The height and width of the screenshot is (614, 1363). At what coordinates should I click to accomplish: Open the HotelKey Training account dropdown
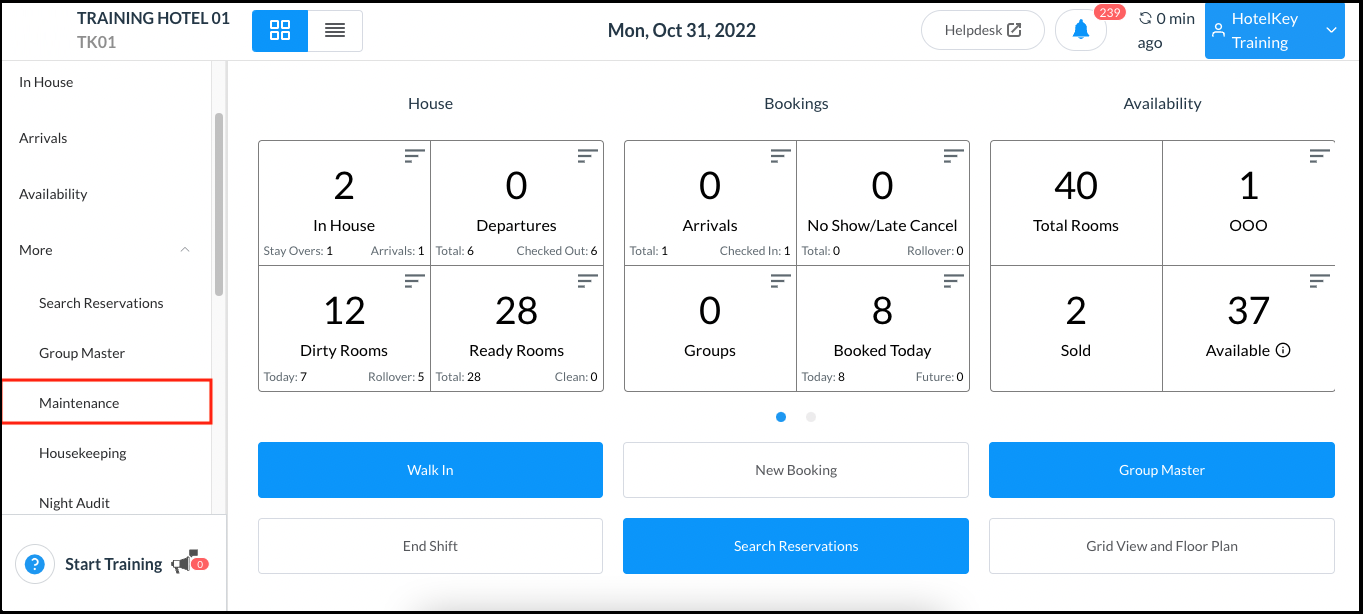[1274, 31]
